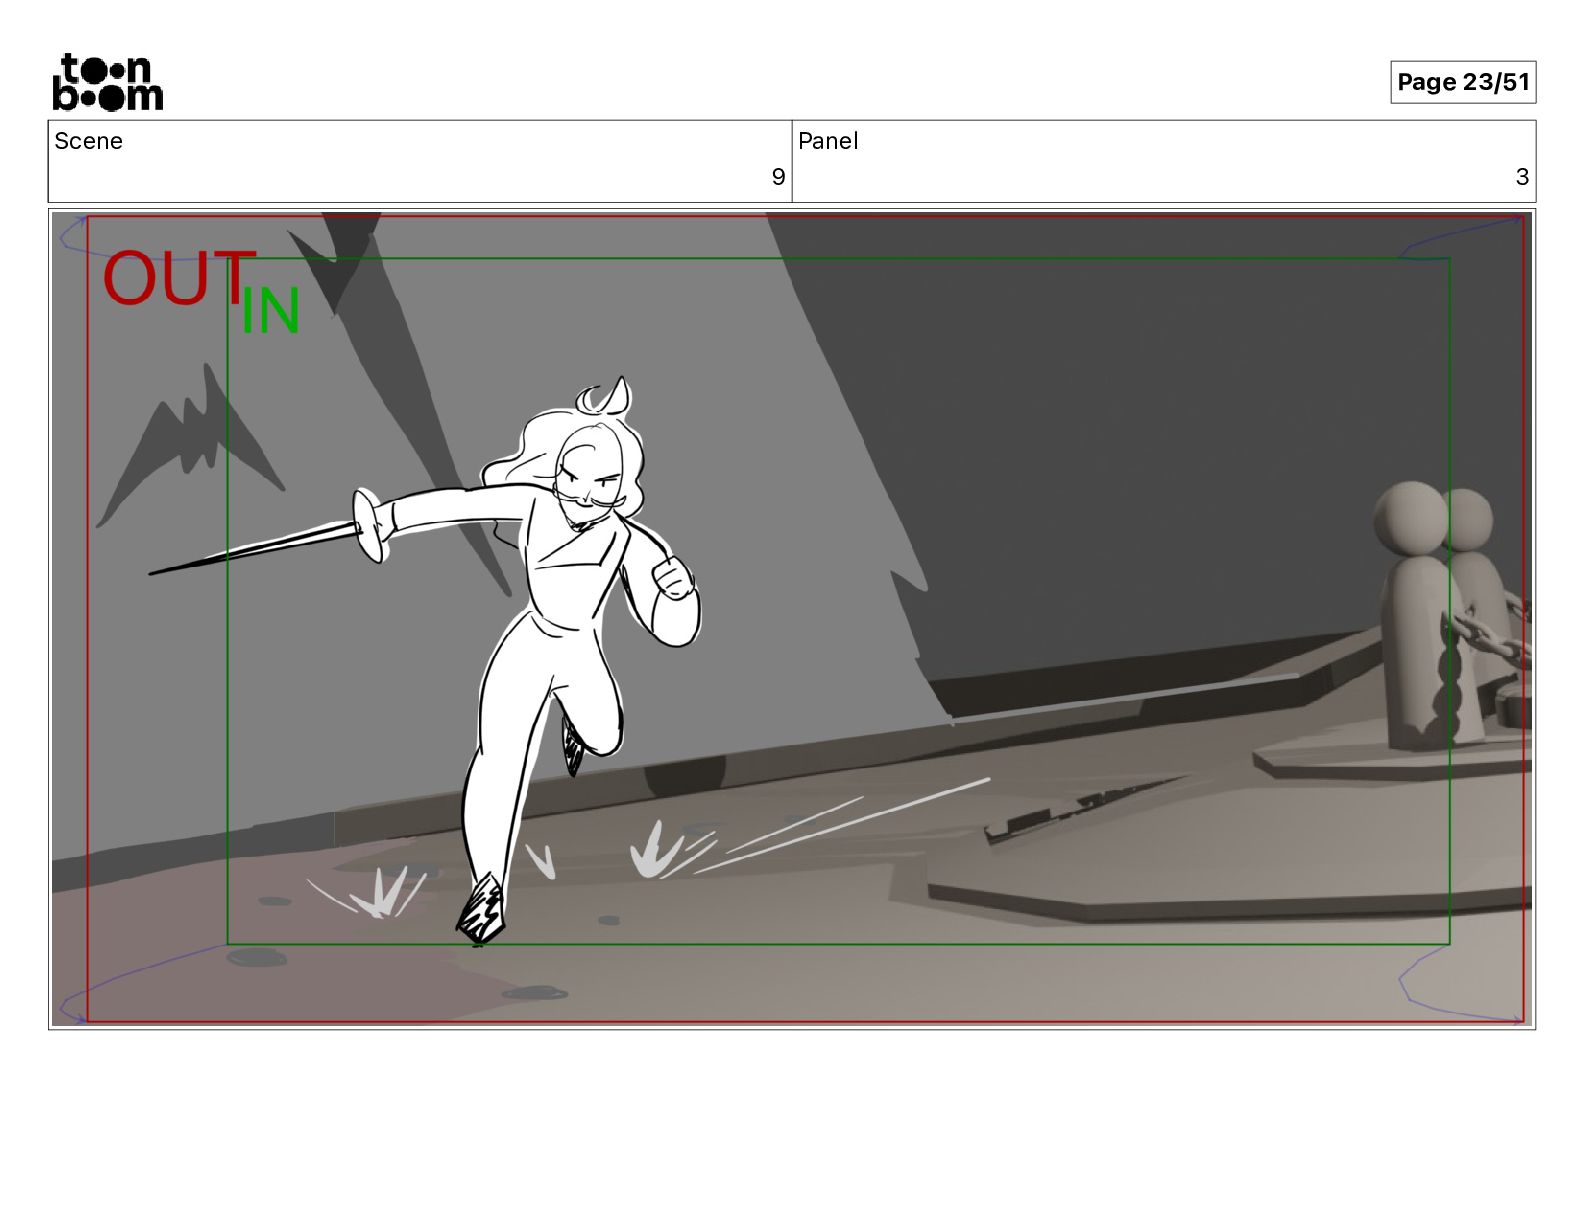Click the Toon Boom logo
This screenshot has height=1224, width=1584.
click(107, 82)
